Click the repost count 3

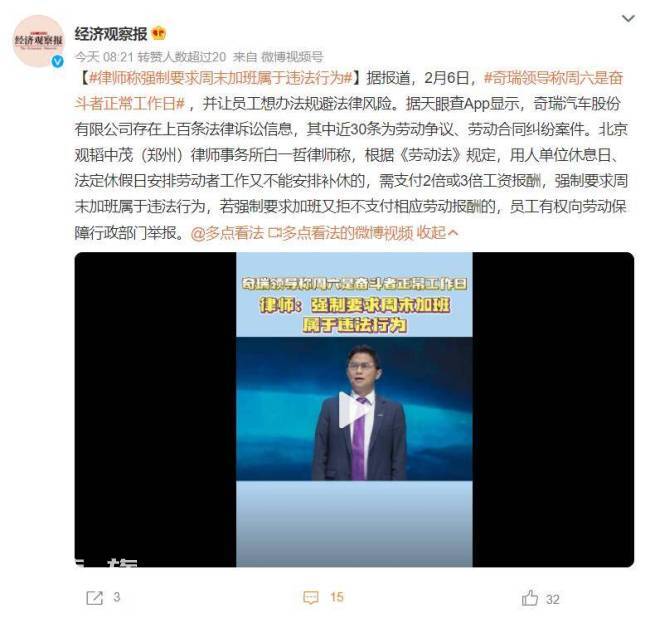116,597
